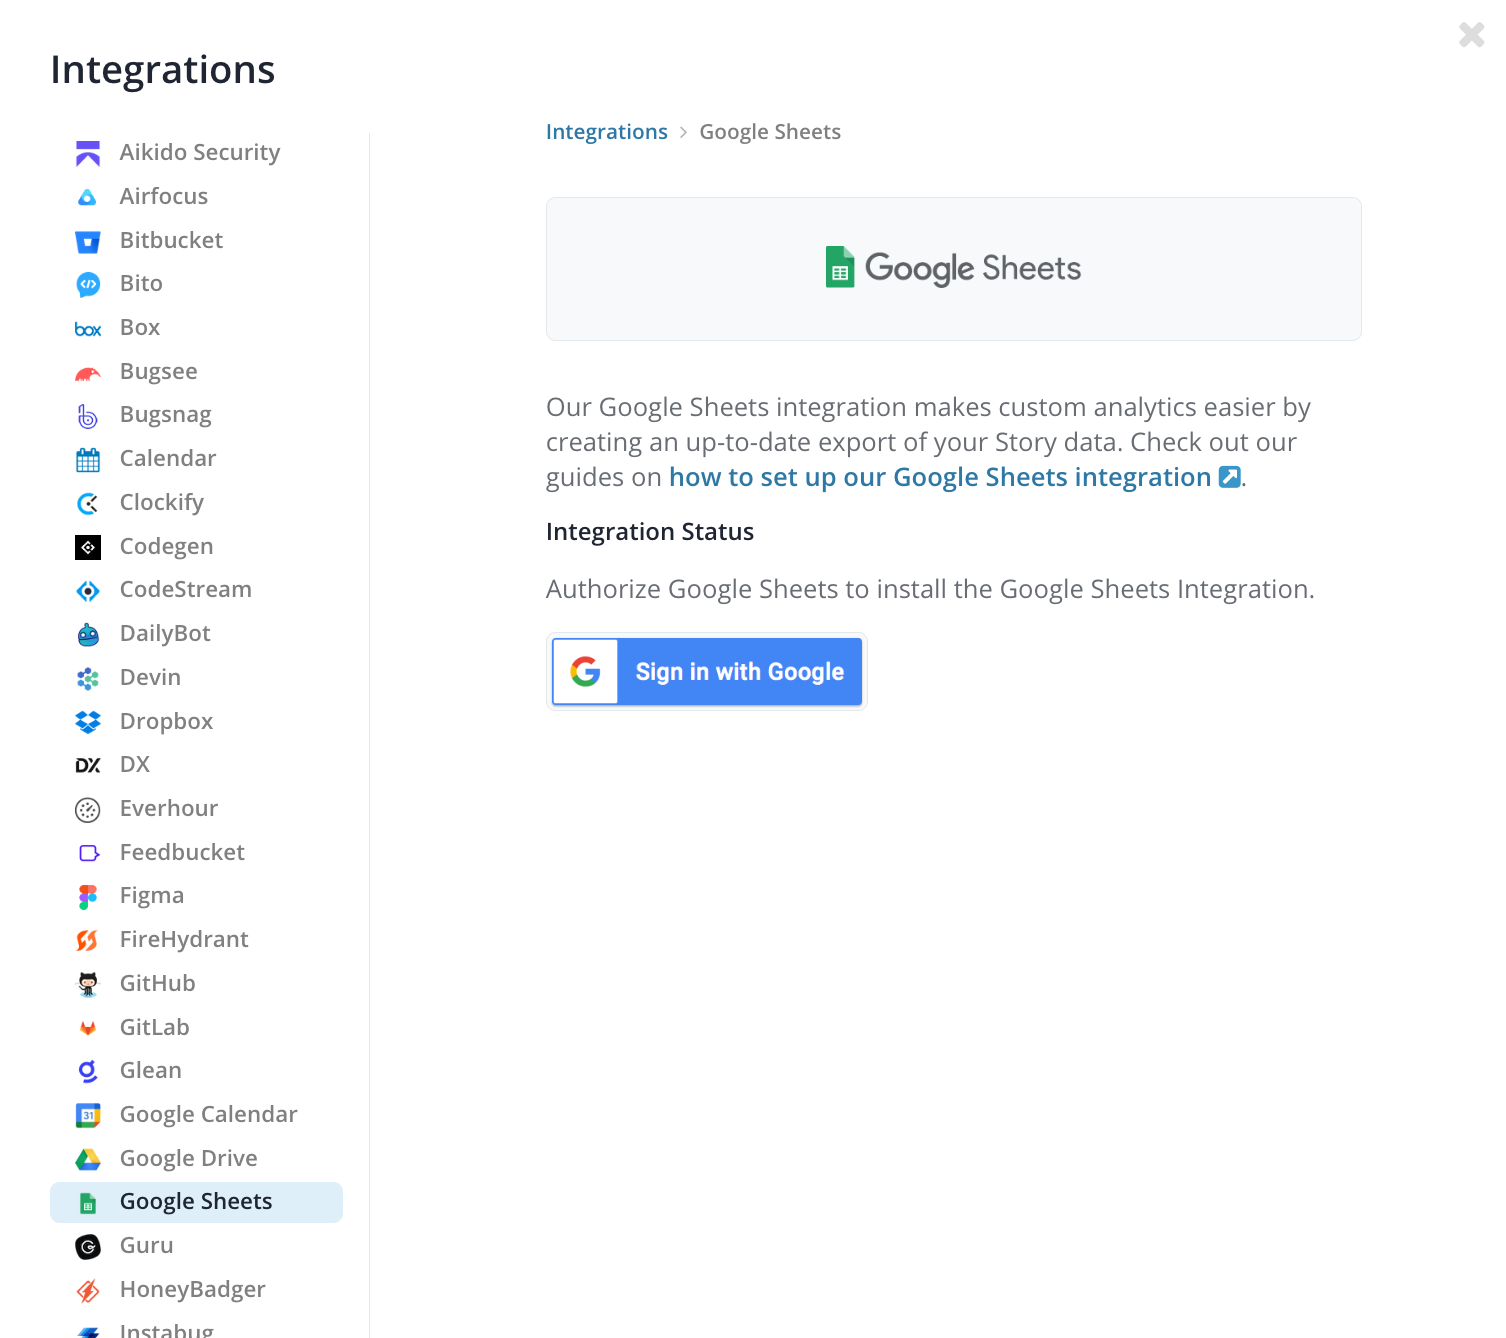Click the Bito chat icon
Screen dimensions: 1506x1338
click(x=88, y=284)
